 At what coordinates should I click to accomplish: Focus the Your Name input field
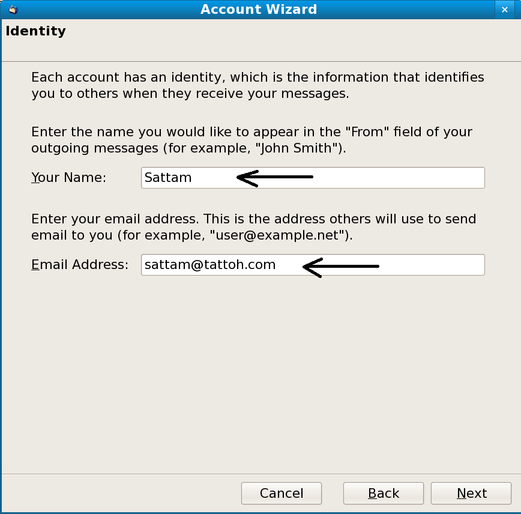click(313, 178)
